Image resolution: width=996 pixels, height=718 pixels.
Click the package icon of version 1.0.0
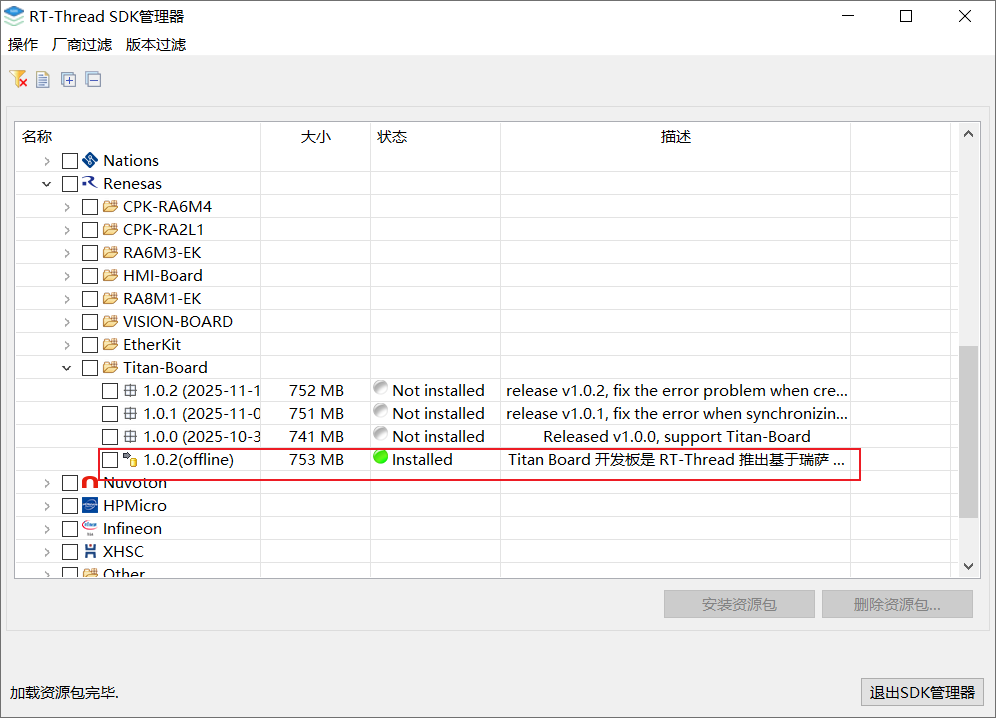click(x=130, y=437)
